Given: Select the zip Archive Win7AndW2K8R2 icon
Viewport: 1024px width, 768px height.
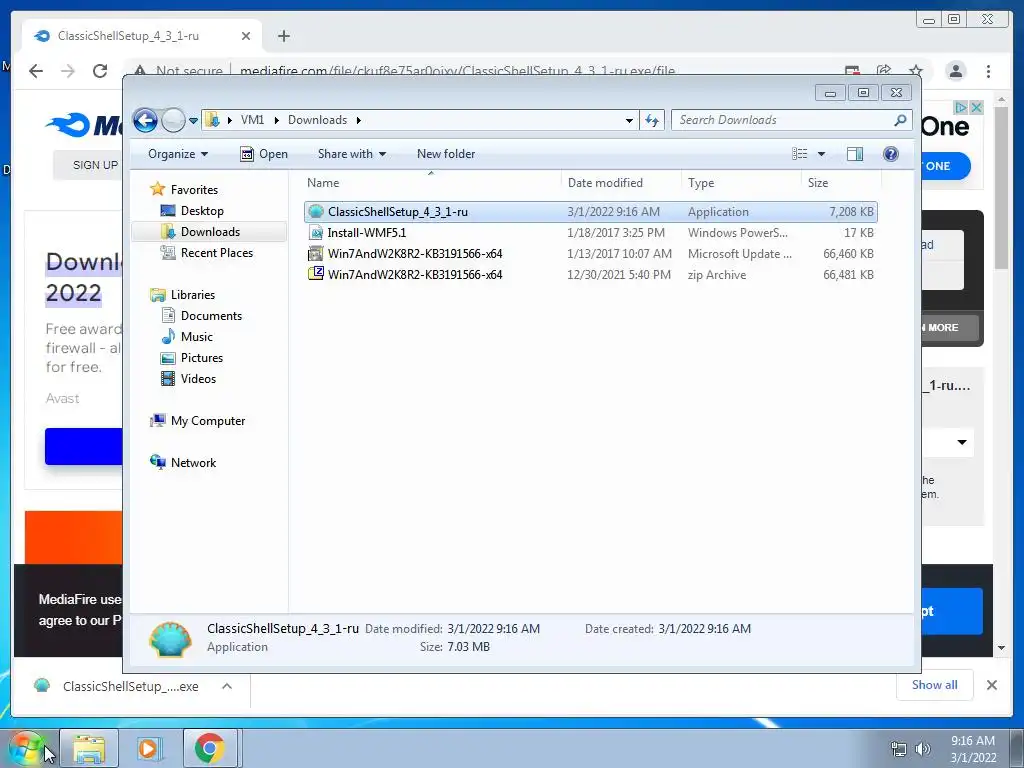Looking at the screenshot, I should pyautogui.click(x=316, y=274).
